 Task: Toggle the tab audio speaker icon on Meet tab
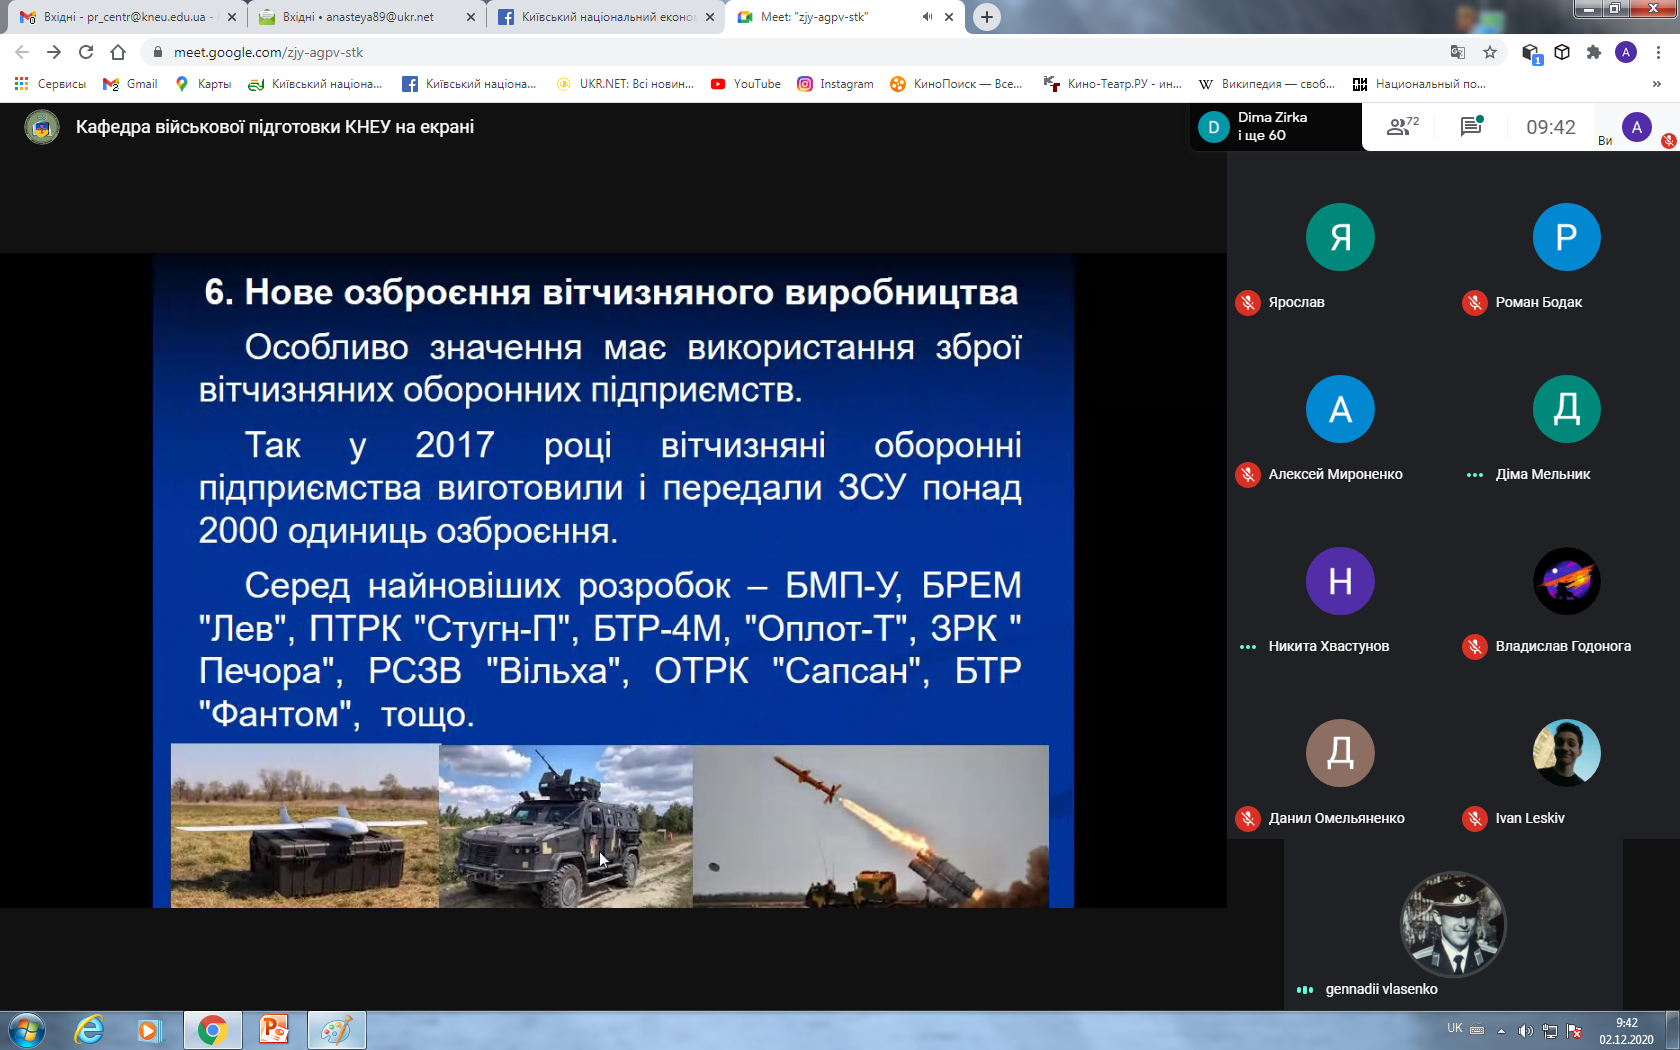click(x=927, y=17)
